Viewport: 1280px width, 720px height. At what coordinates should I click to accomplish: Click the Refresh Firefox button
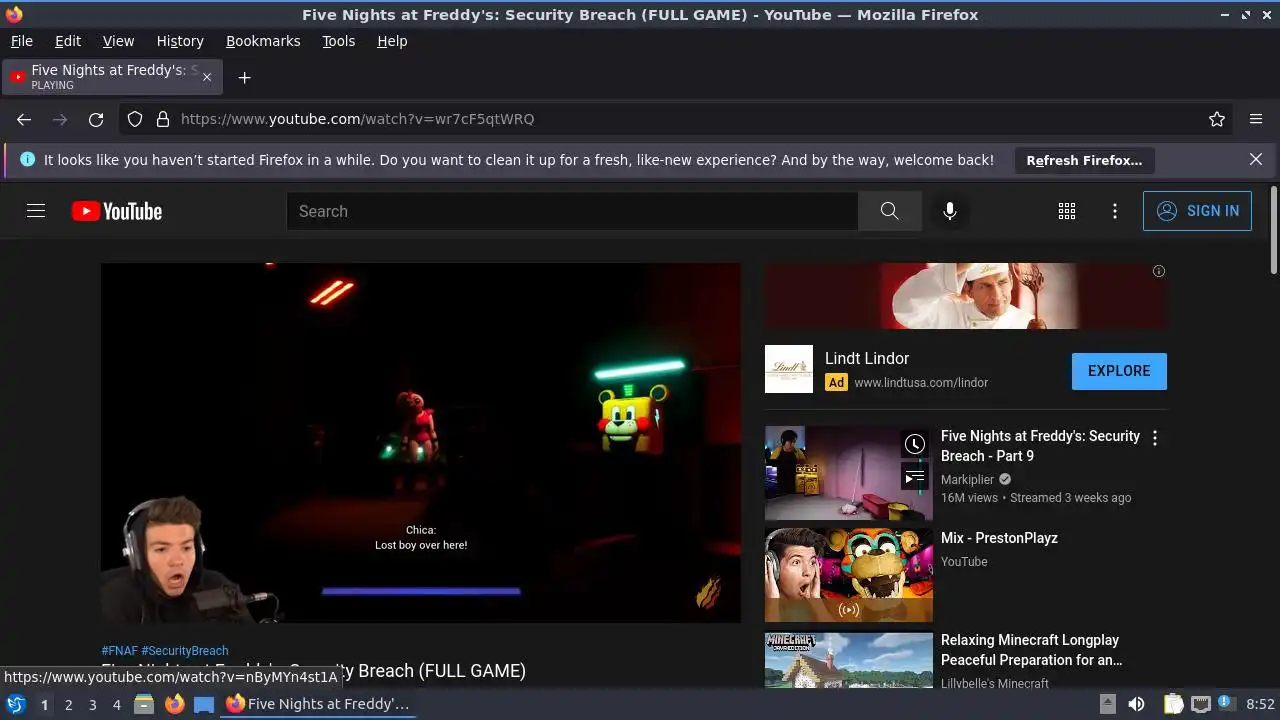pos(1084,160)
